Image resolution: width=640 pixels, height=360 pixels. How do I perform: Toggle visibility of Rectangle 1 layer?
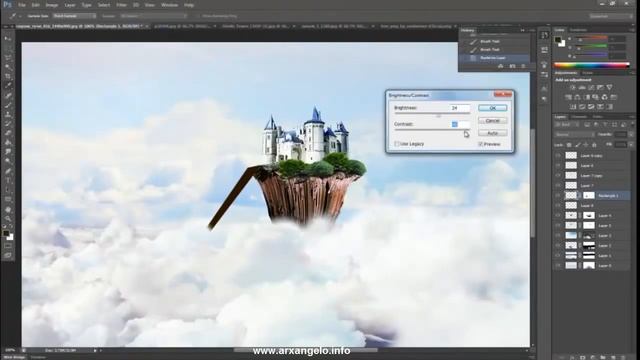click(558, 196)
